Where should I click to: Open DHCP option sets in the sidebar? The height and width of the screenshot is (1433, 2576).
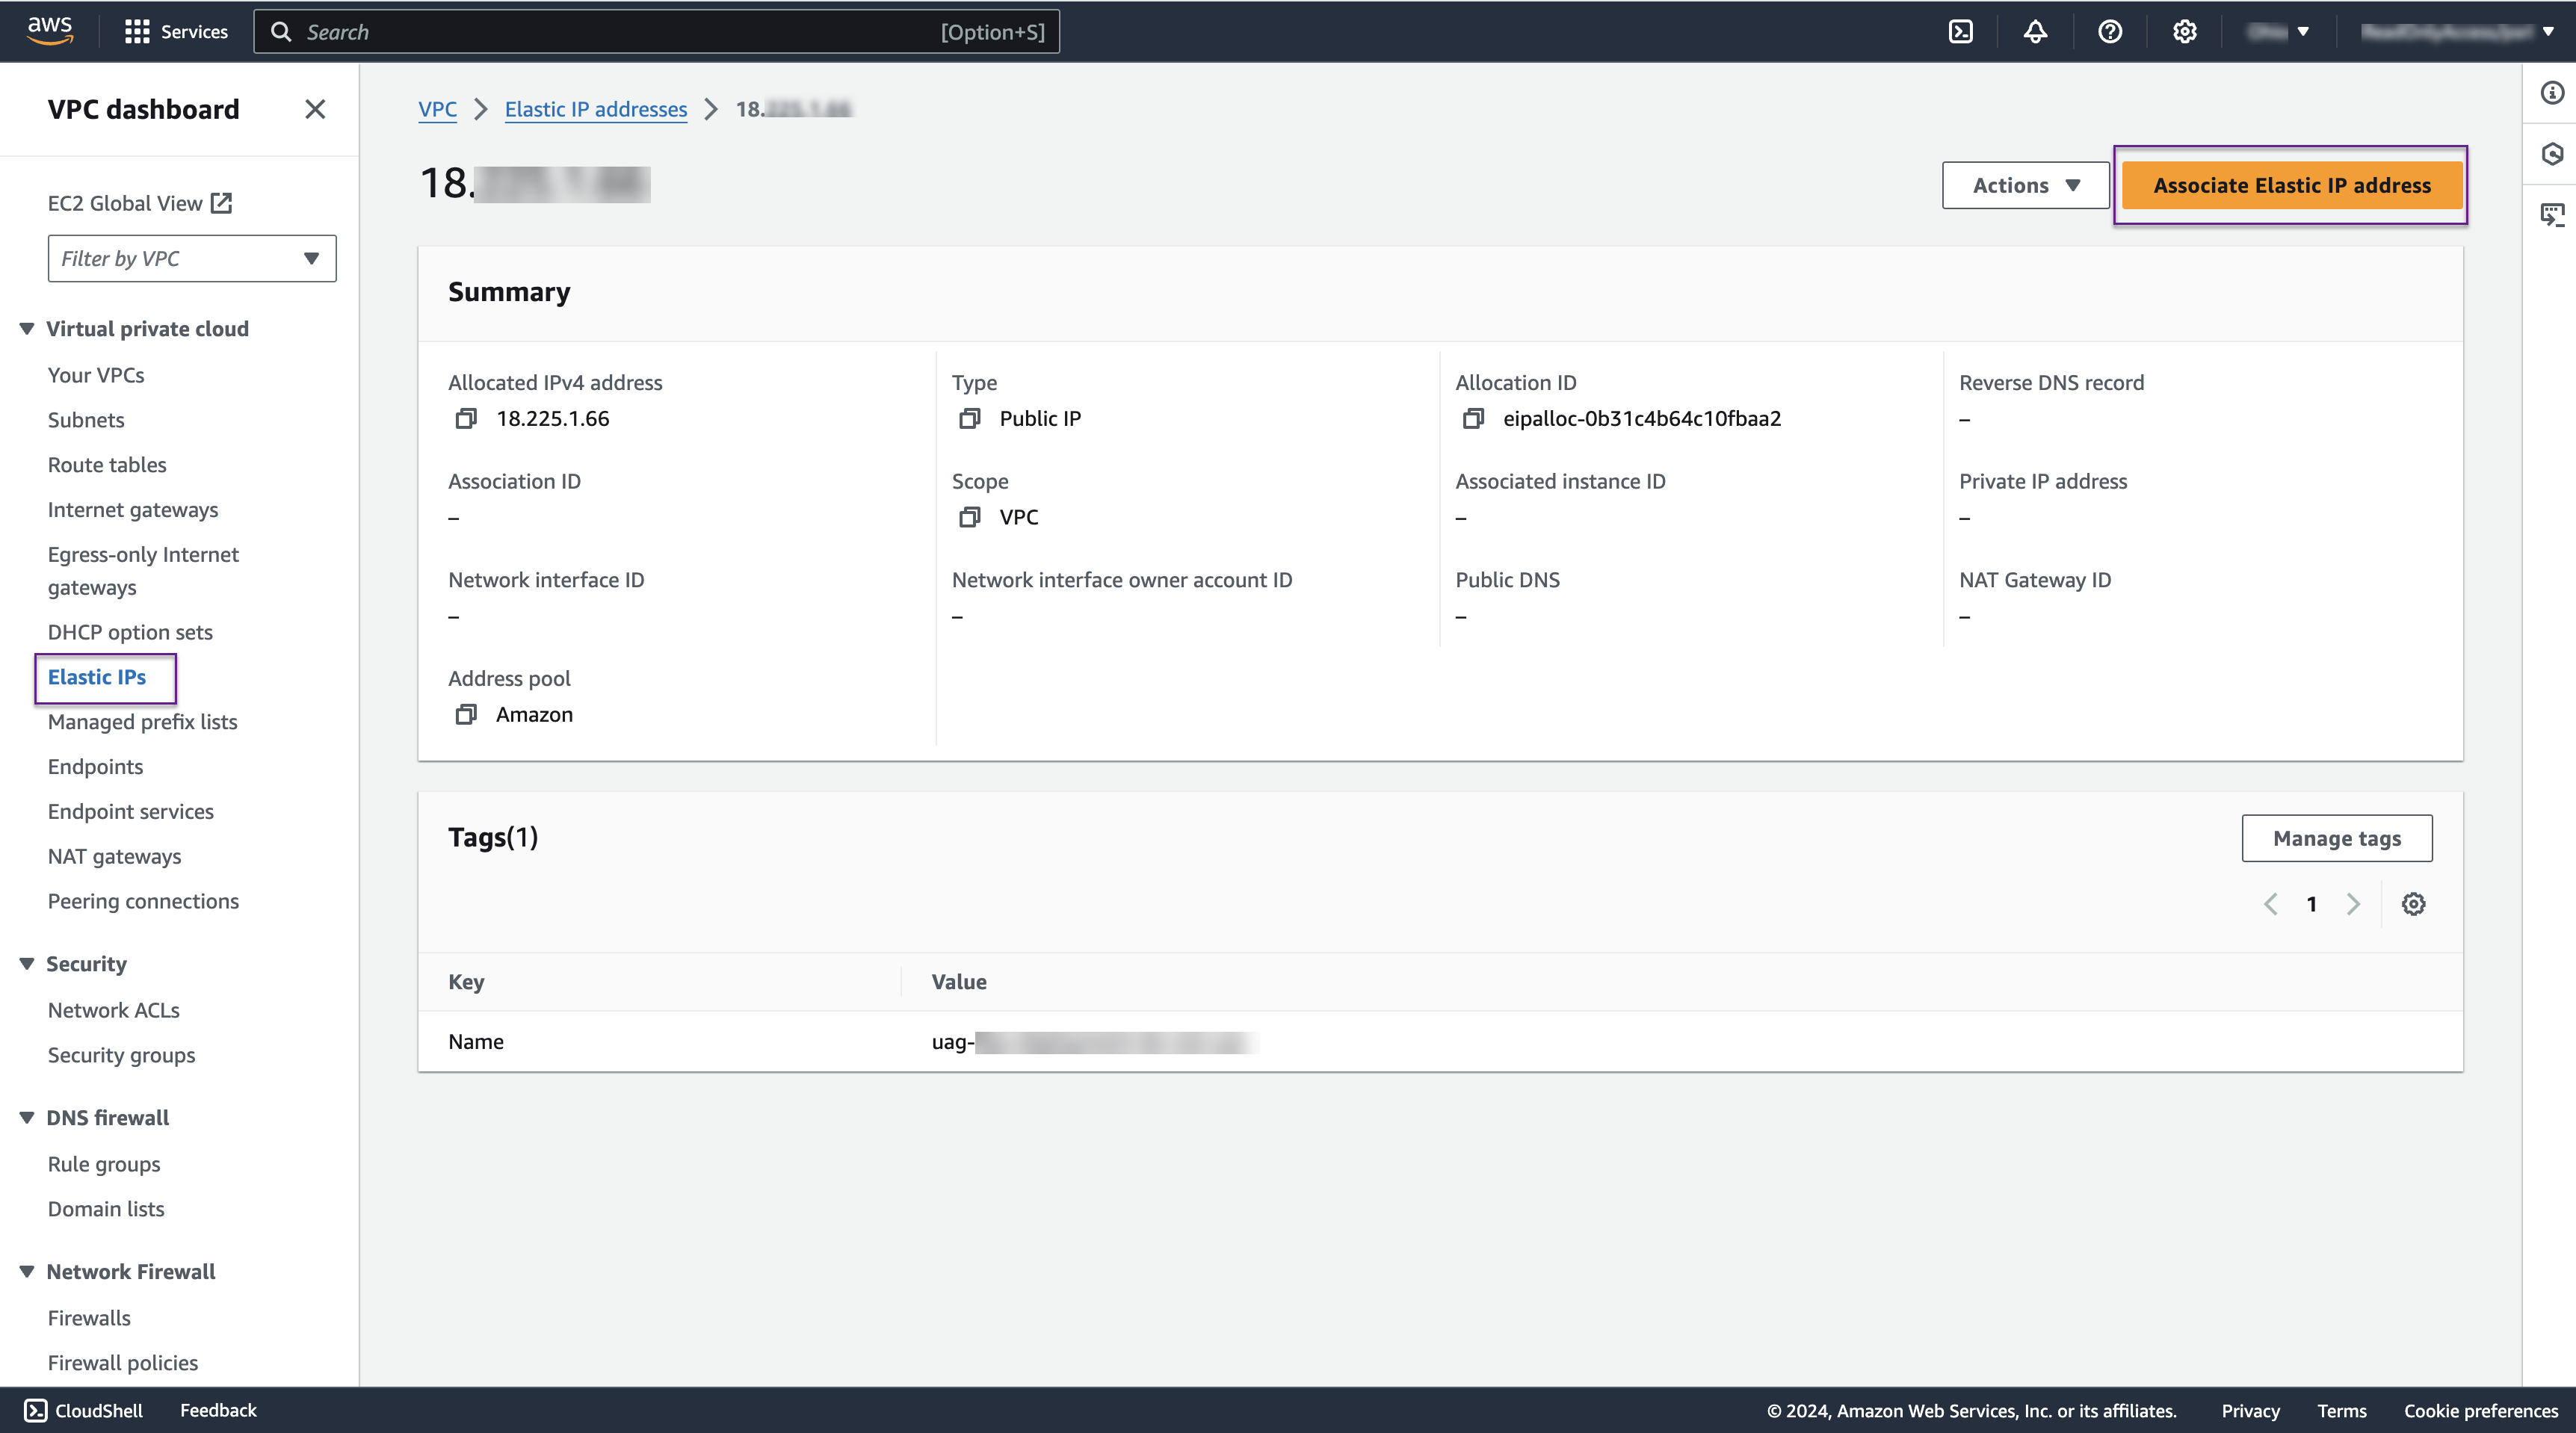click(x=130, y=632)
